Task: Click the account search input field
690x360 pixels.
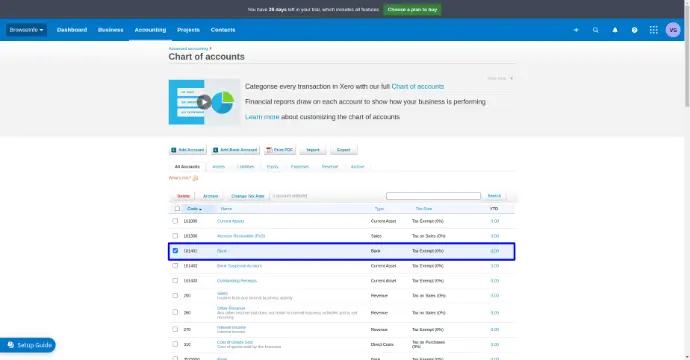Action: 433,196
